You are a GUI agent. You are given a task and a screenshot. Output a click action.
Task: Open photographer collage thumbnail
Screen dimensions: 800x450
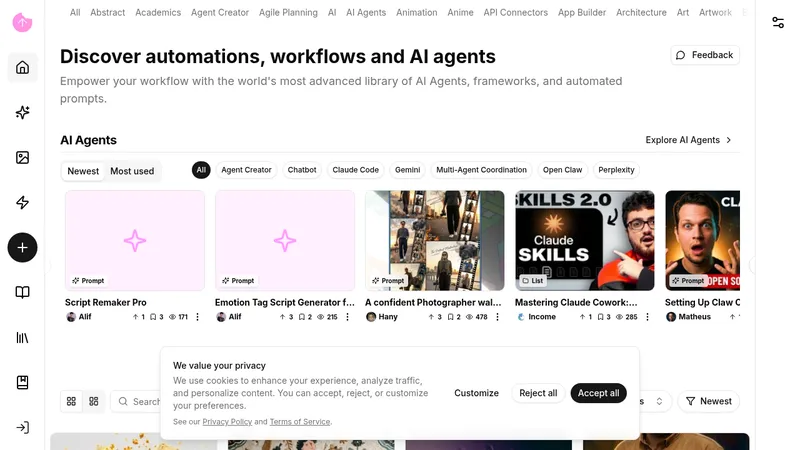[x=435, y=241]
